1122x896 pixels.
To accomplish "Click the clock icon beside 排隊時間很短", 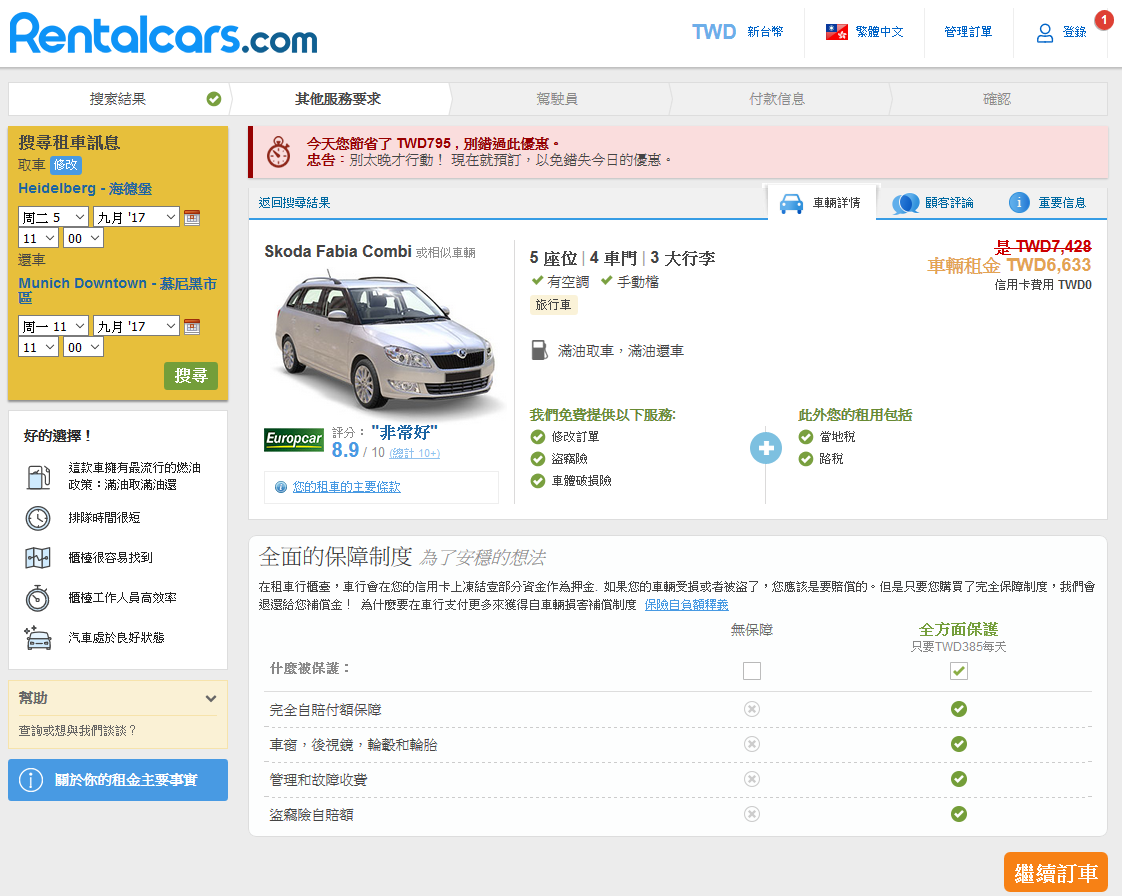I will pos(38,517).
